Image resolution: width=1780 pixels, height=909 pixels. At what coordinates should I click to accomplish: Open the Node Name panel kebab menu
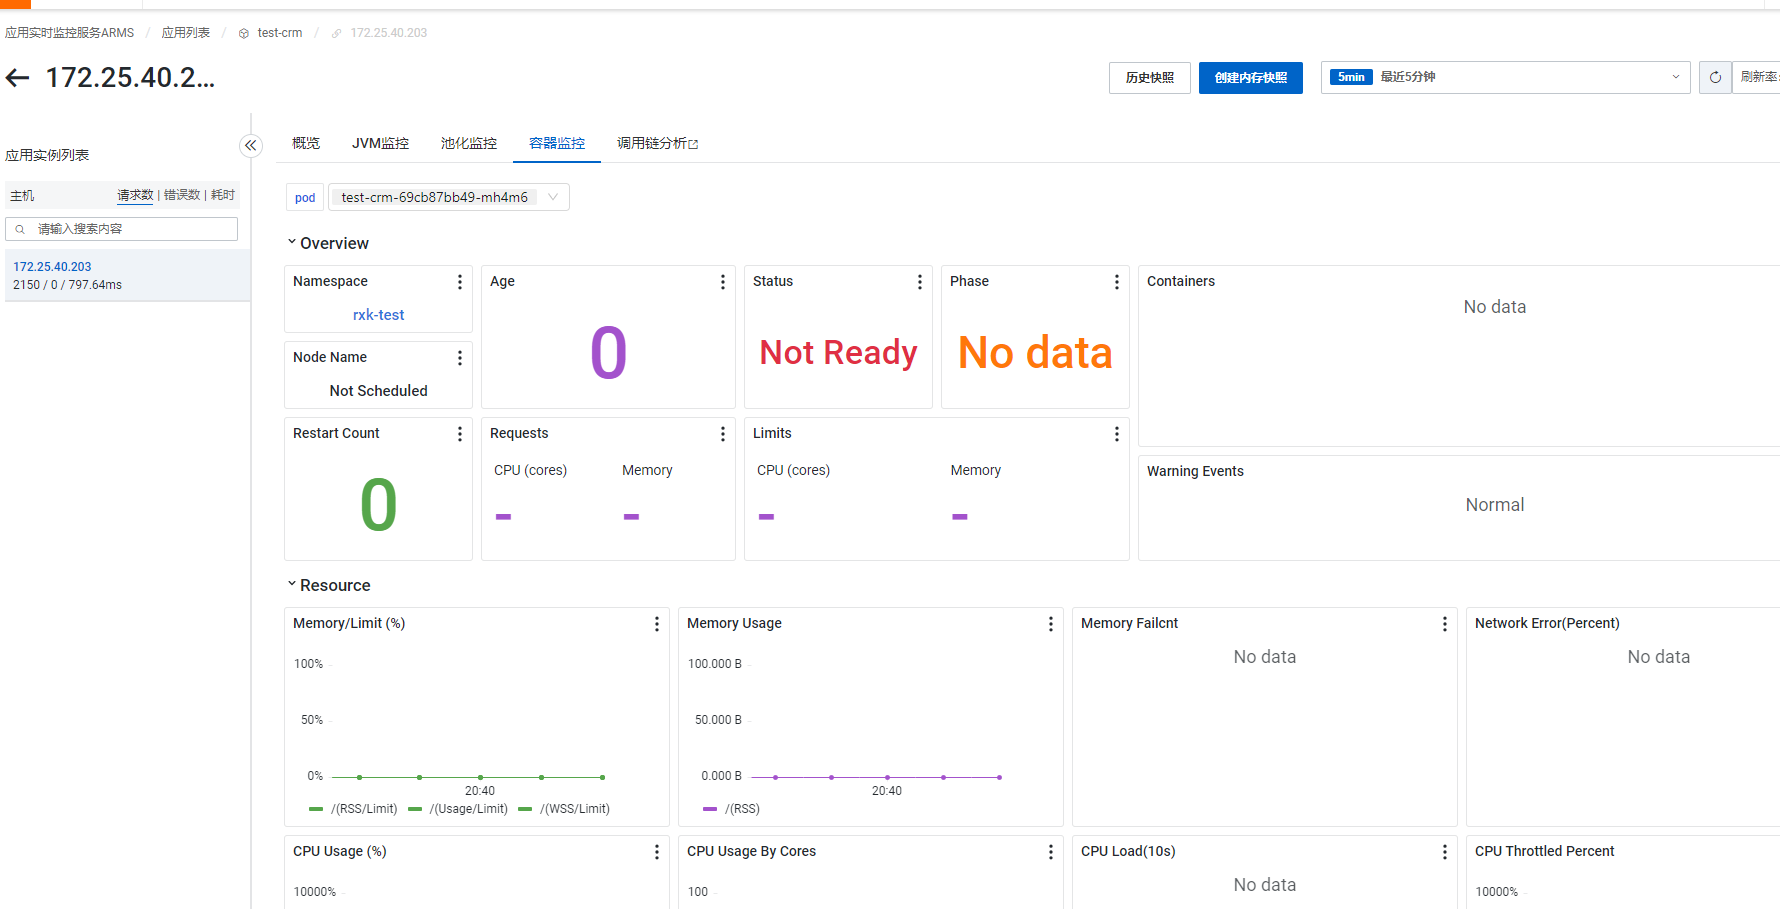click(x=460, y=358)
